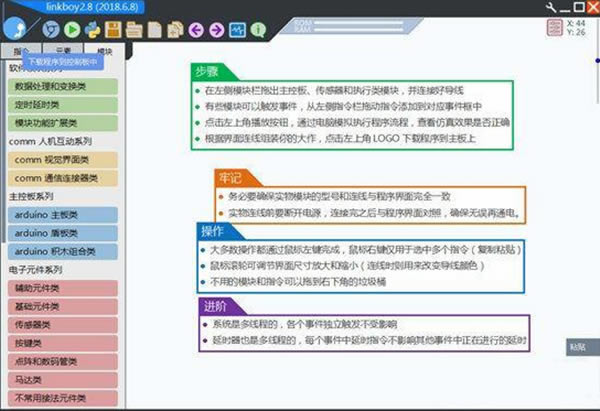Switch to the tab between 指令 and 模块
The width and height of the screenshot is (600, 411).
63,51
